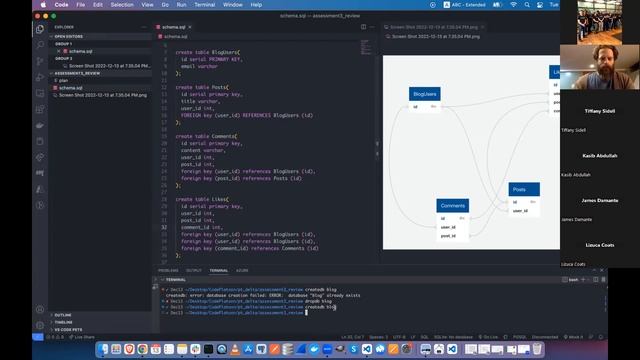Screen dimensions: 640x360
Task: Split the terminal panel
Action: 596,280
